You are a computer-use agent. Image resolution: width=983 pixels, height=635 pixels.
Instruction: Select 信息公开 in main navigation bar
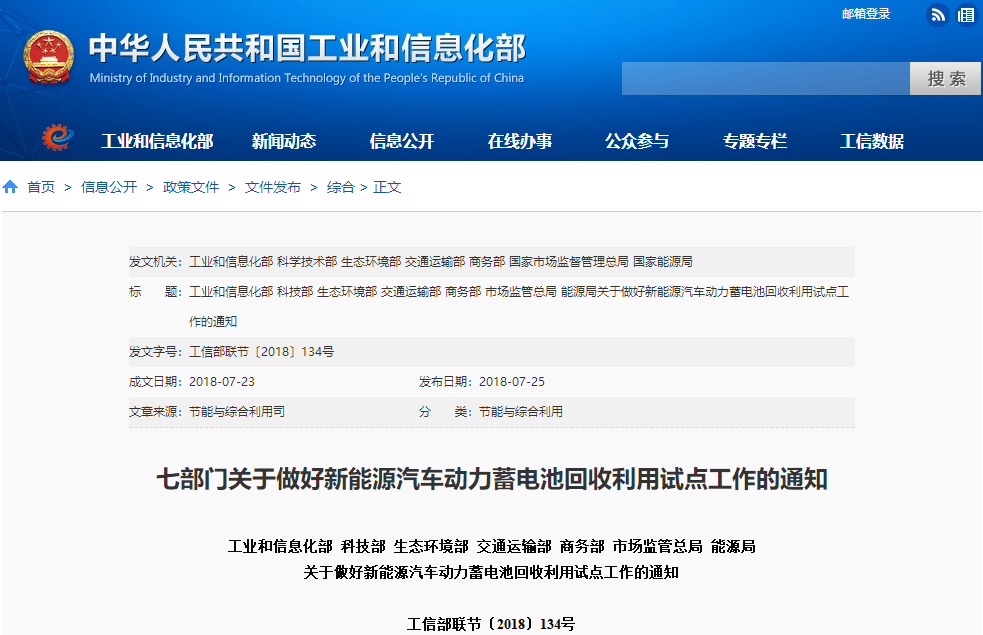(x=402, y=141)
